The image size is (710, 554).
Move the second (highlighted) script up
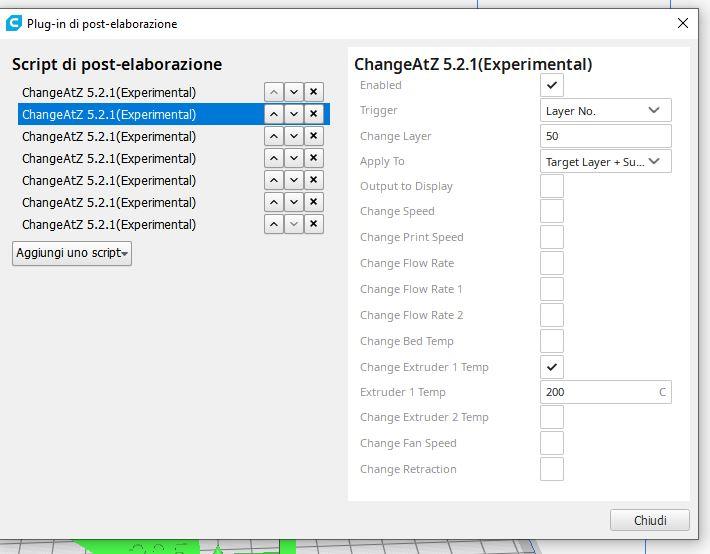[274, 114]
